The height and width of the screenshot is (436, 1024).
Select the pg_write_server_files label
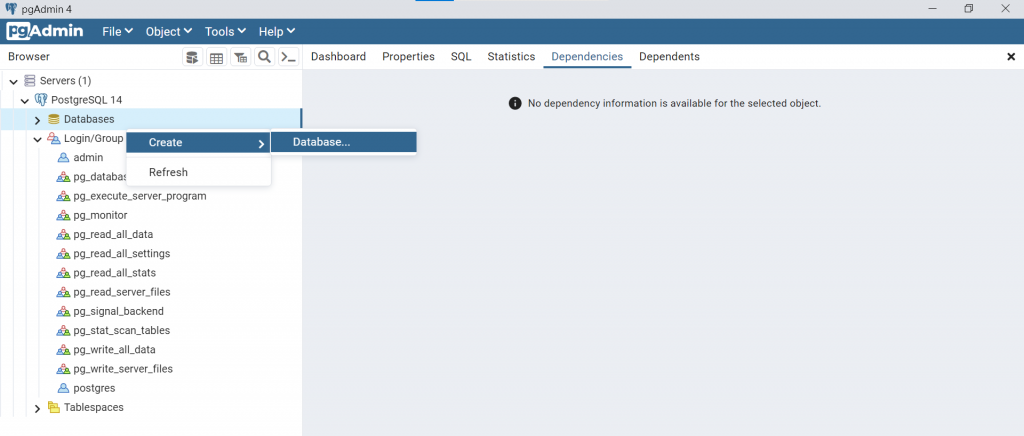coord(123,369)
